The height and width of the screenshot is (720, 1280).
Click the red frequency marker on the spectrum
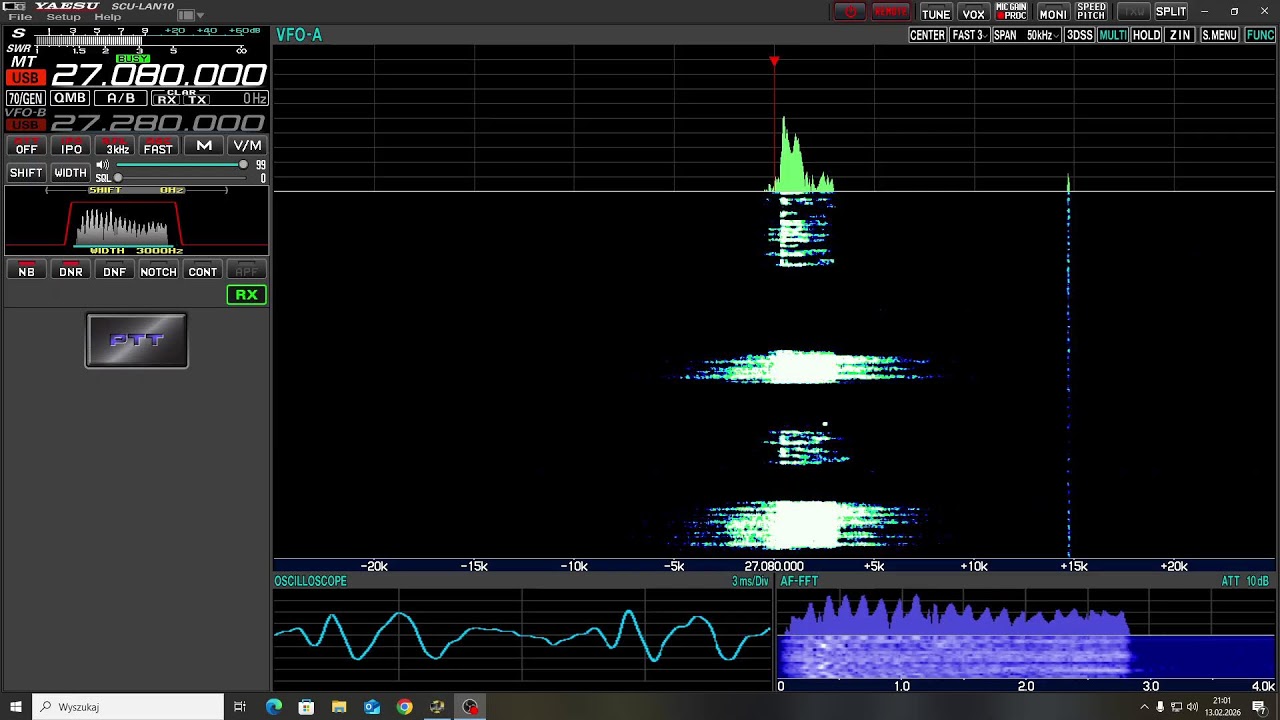[774, 62]
